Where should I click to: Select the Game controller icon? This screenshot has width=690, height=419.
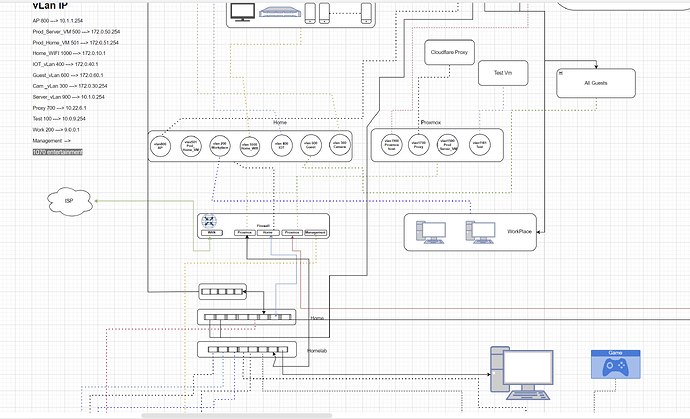click(x=615, y=364)
